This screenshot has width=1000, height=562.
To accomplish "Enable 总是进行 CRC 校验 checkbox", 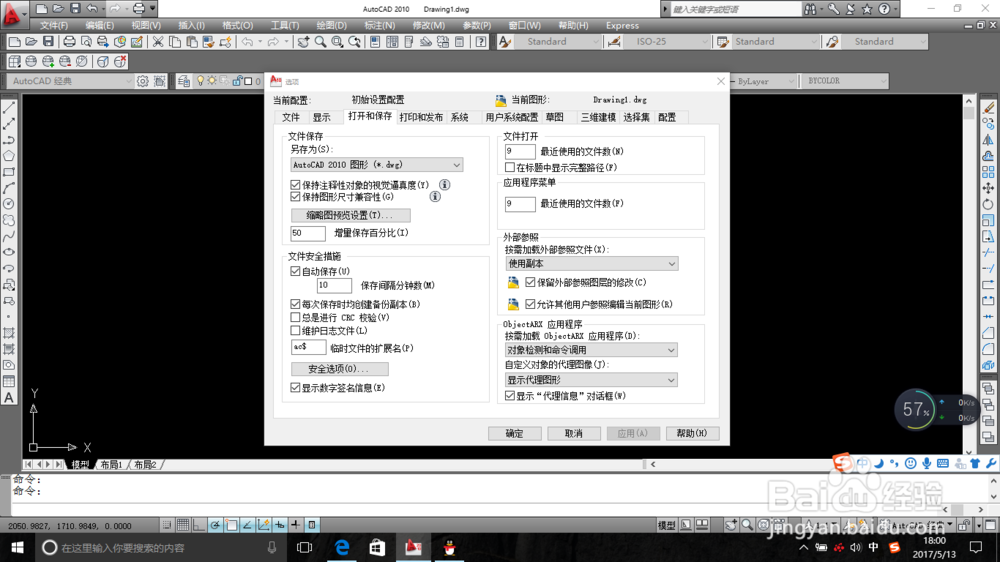I will point(295,317).
